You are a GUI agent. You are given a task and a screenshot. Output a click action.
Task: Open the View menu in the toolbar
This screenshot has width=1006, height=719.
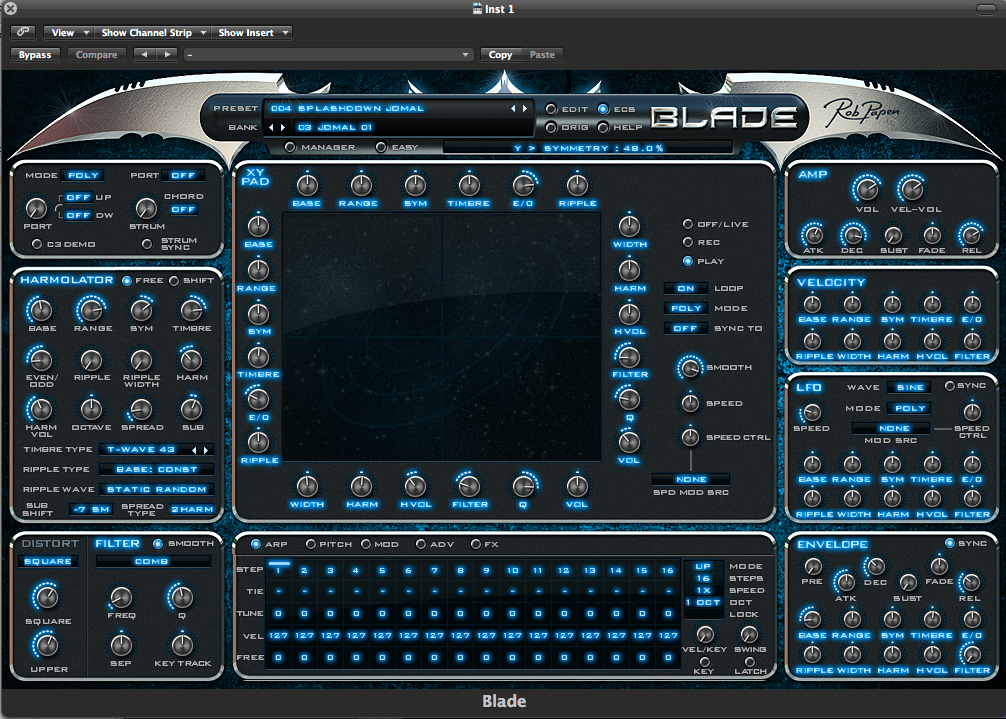click(66, 31)
